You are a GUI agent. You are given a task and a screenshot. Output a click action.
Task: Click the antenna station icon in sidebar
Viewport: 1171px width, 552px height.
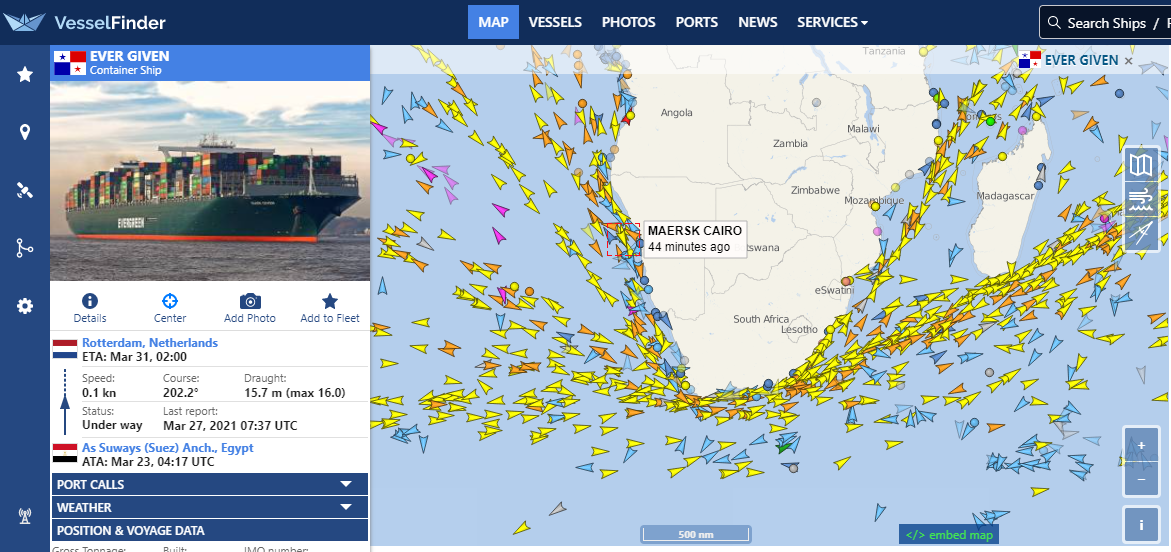tap(25, 515)
